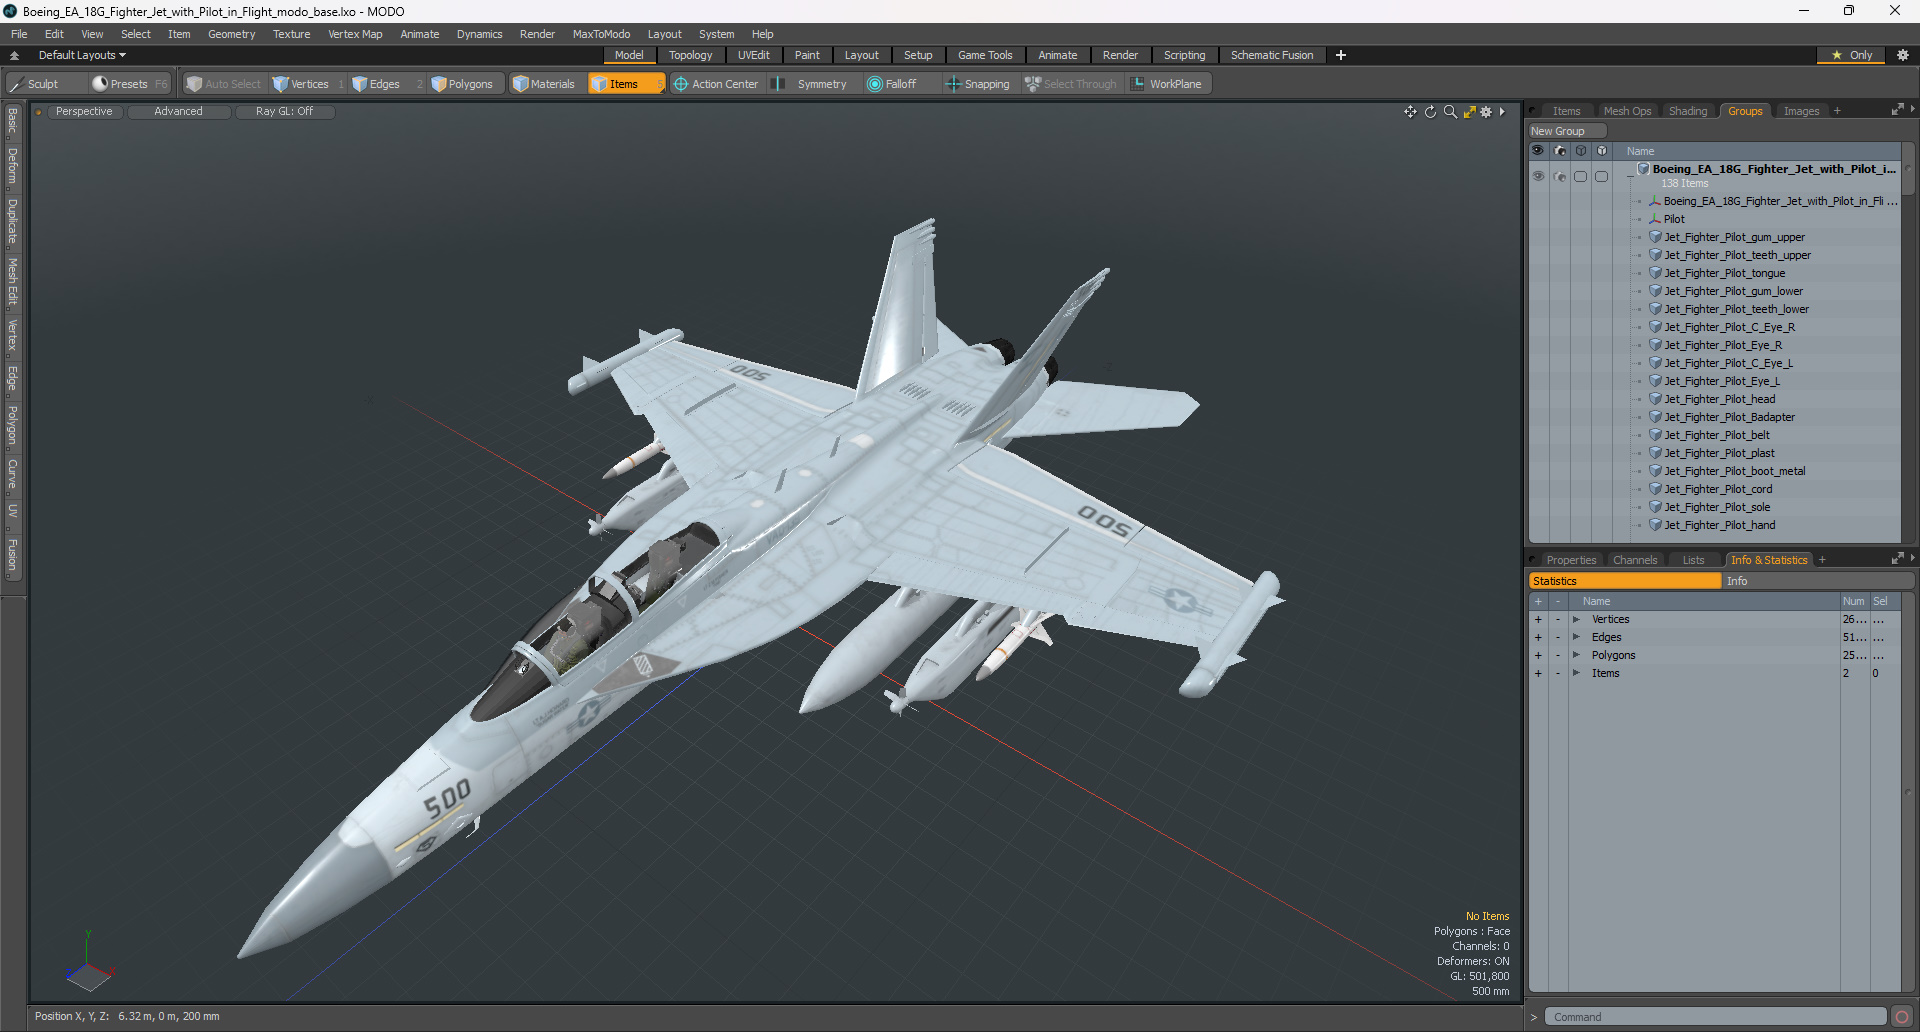
Task: Expand the Items statistics row
Action: 1576,673
